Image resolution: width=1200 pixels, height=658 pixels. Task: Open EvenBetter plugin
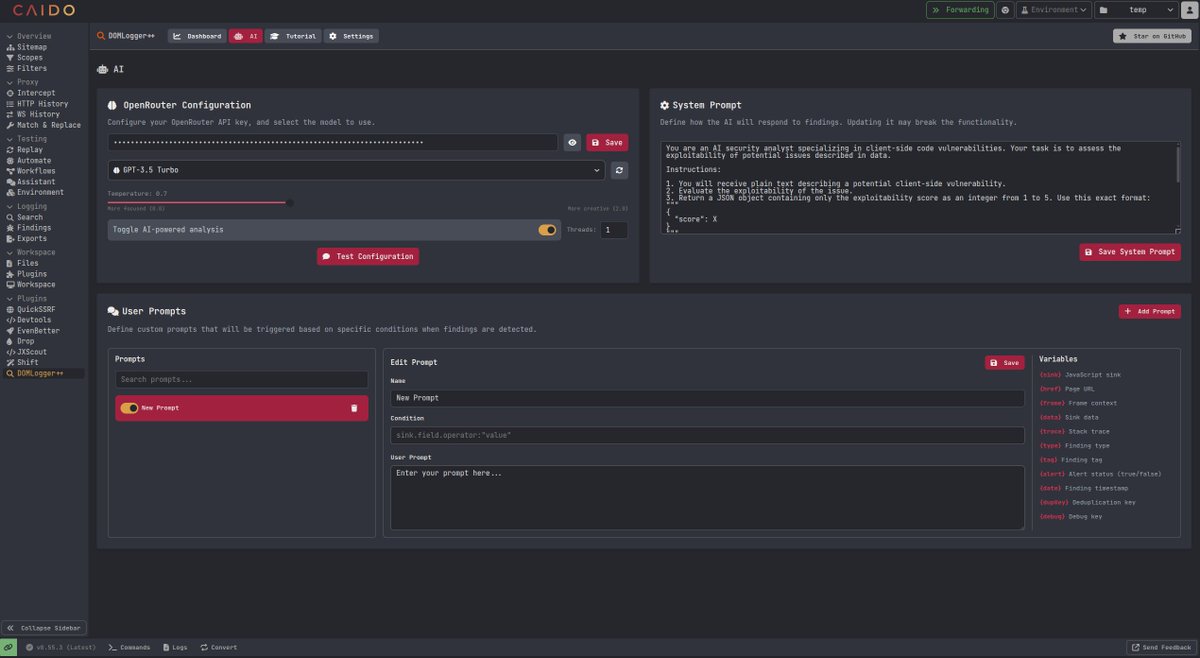pyautogui.click(x=38, y=330)
